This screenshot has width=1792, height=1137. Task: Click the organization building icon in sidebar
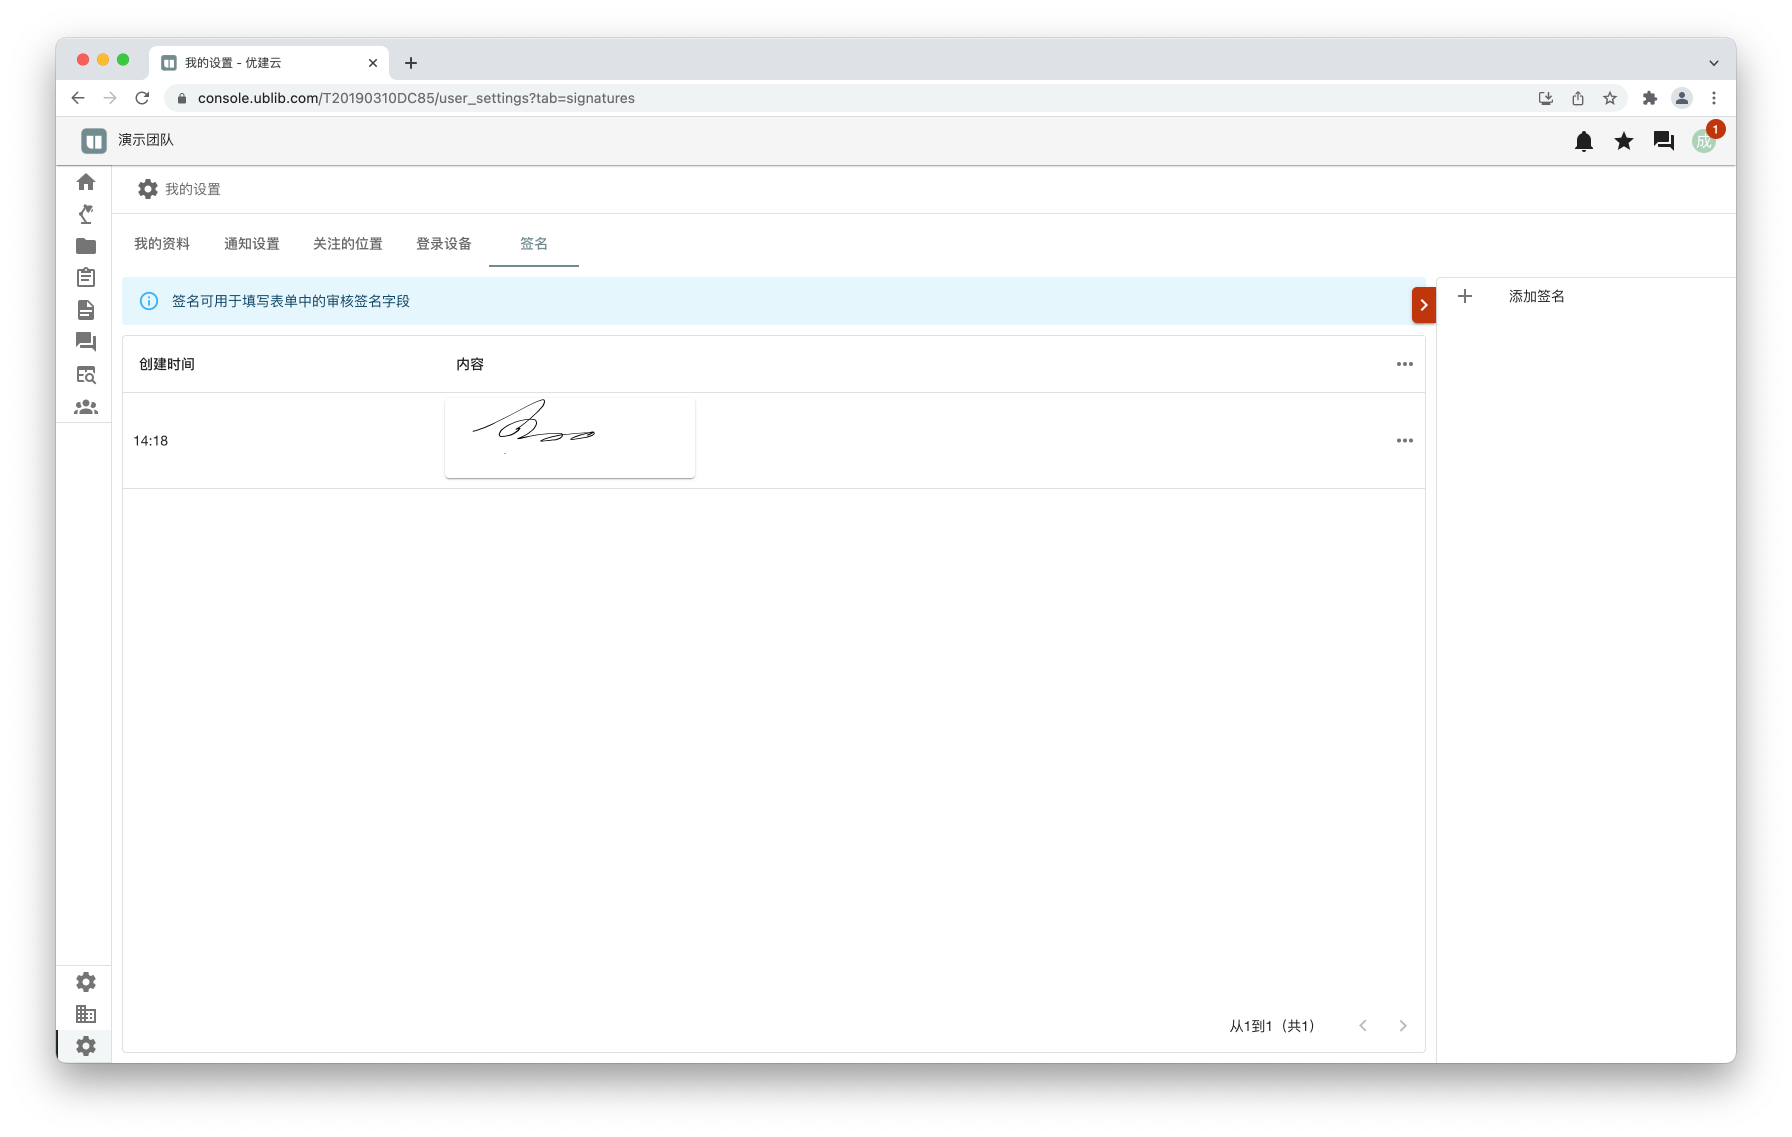(86, 1014)
